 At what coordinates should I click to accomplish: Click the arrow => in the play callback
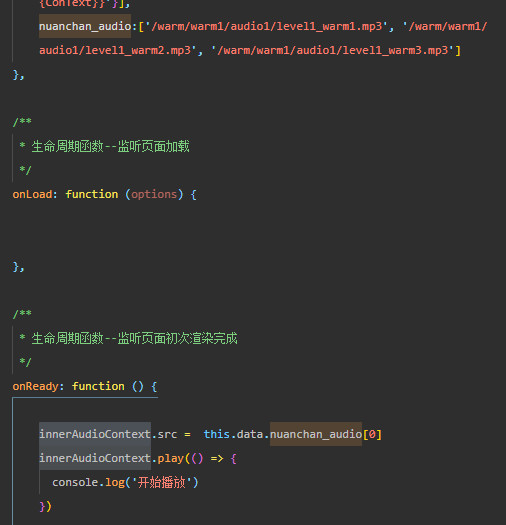point(217,458)
